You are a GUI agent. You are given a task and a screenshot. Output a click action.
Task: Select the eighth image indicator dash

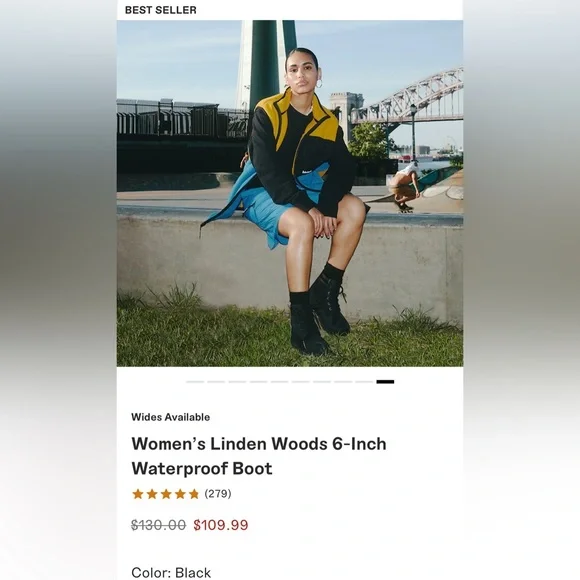pyautogui.click(x=343, y=382)
